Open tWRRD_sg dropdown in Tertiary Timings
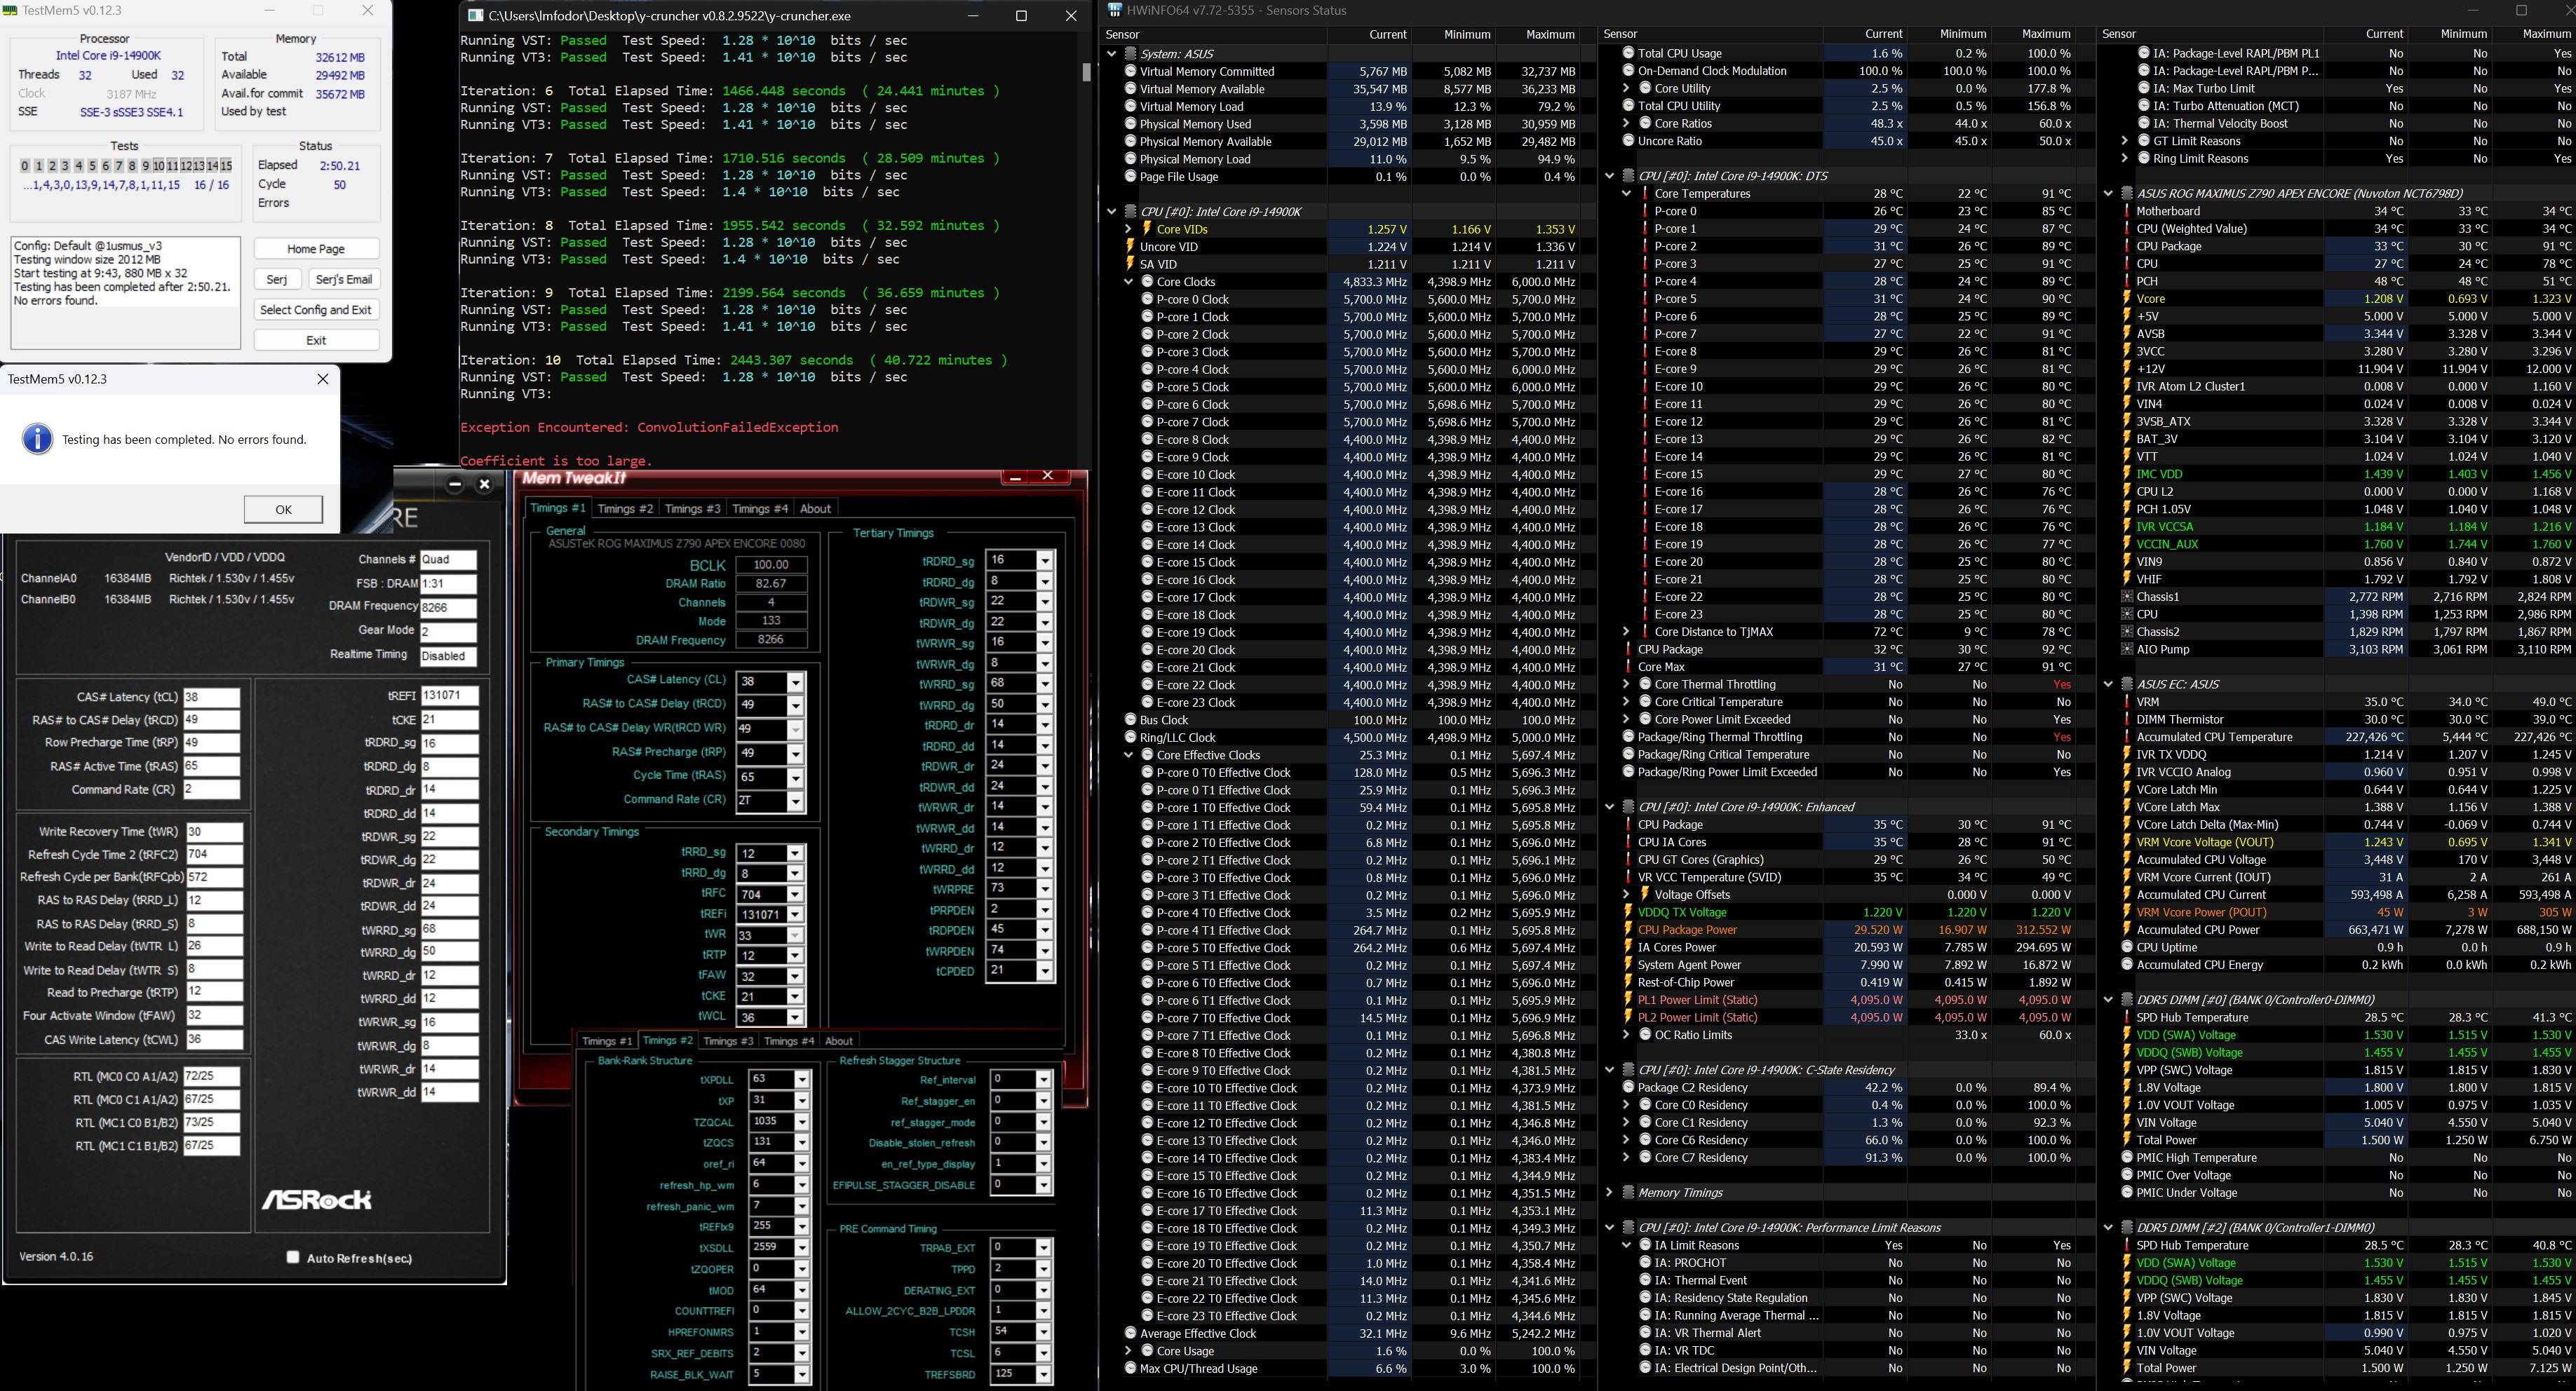This screenshot has height=1391, width=2576. (1045, 685)
